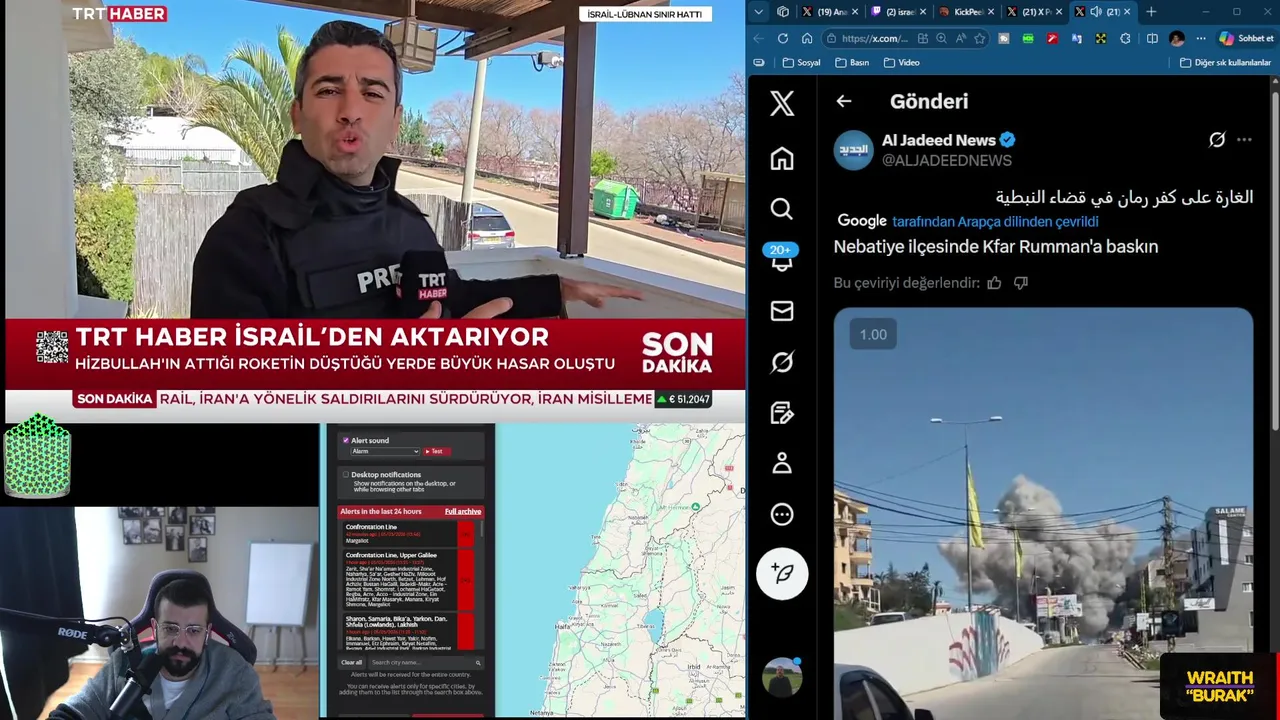Image resolution: width=1280 pixels, height=720 pixels.
Task: Click the explosion video in the post
Action: (1043, 513)
